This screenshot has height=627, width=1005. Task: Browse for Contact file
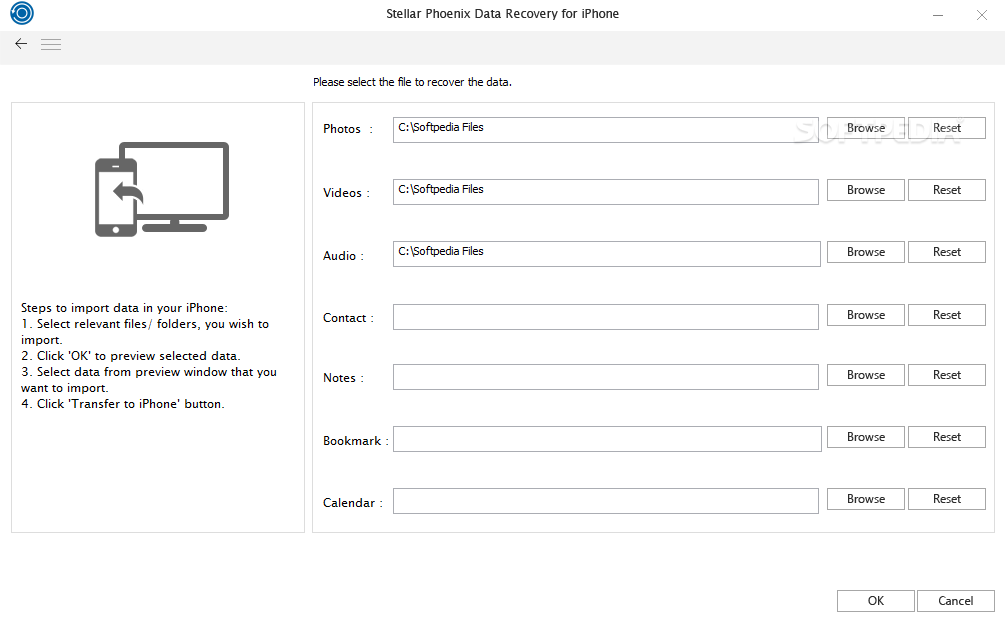pyautogui.click(x=865, y=315)
